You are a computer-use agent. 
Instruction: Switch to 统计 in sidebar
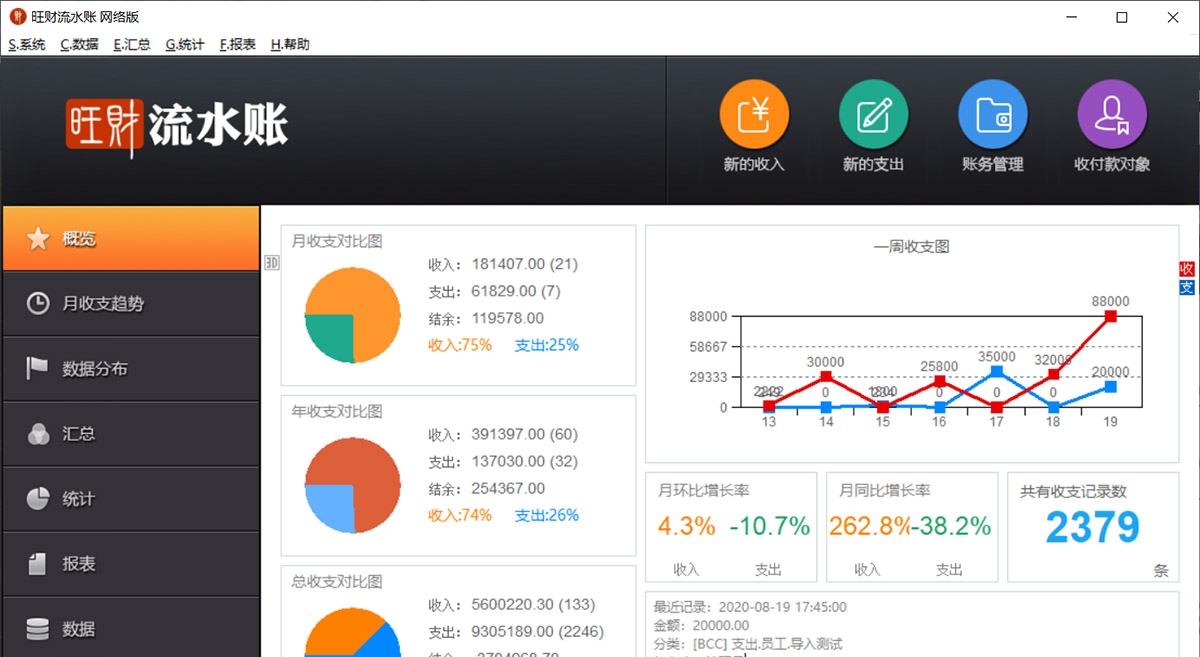point(130,499)
